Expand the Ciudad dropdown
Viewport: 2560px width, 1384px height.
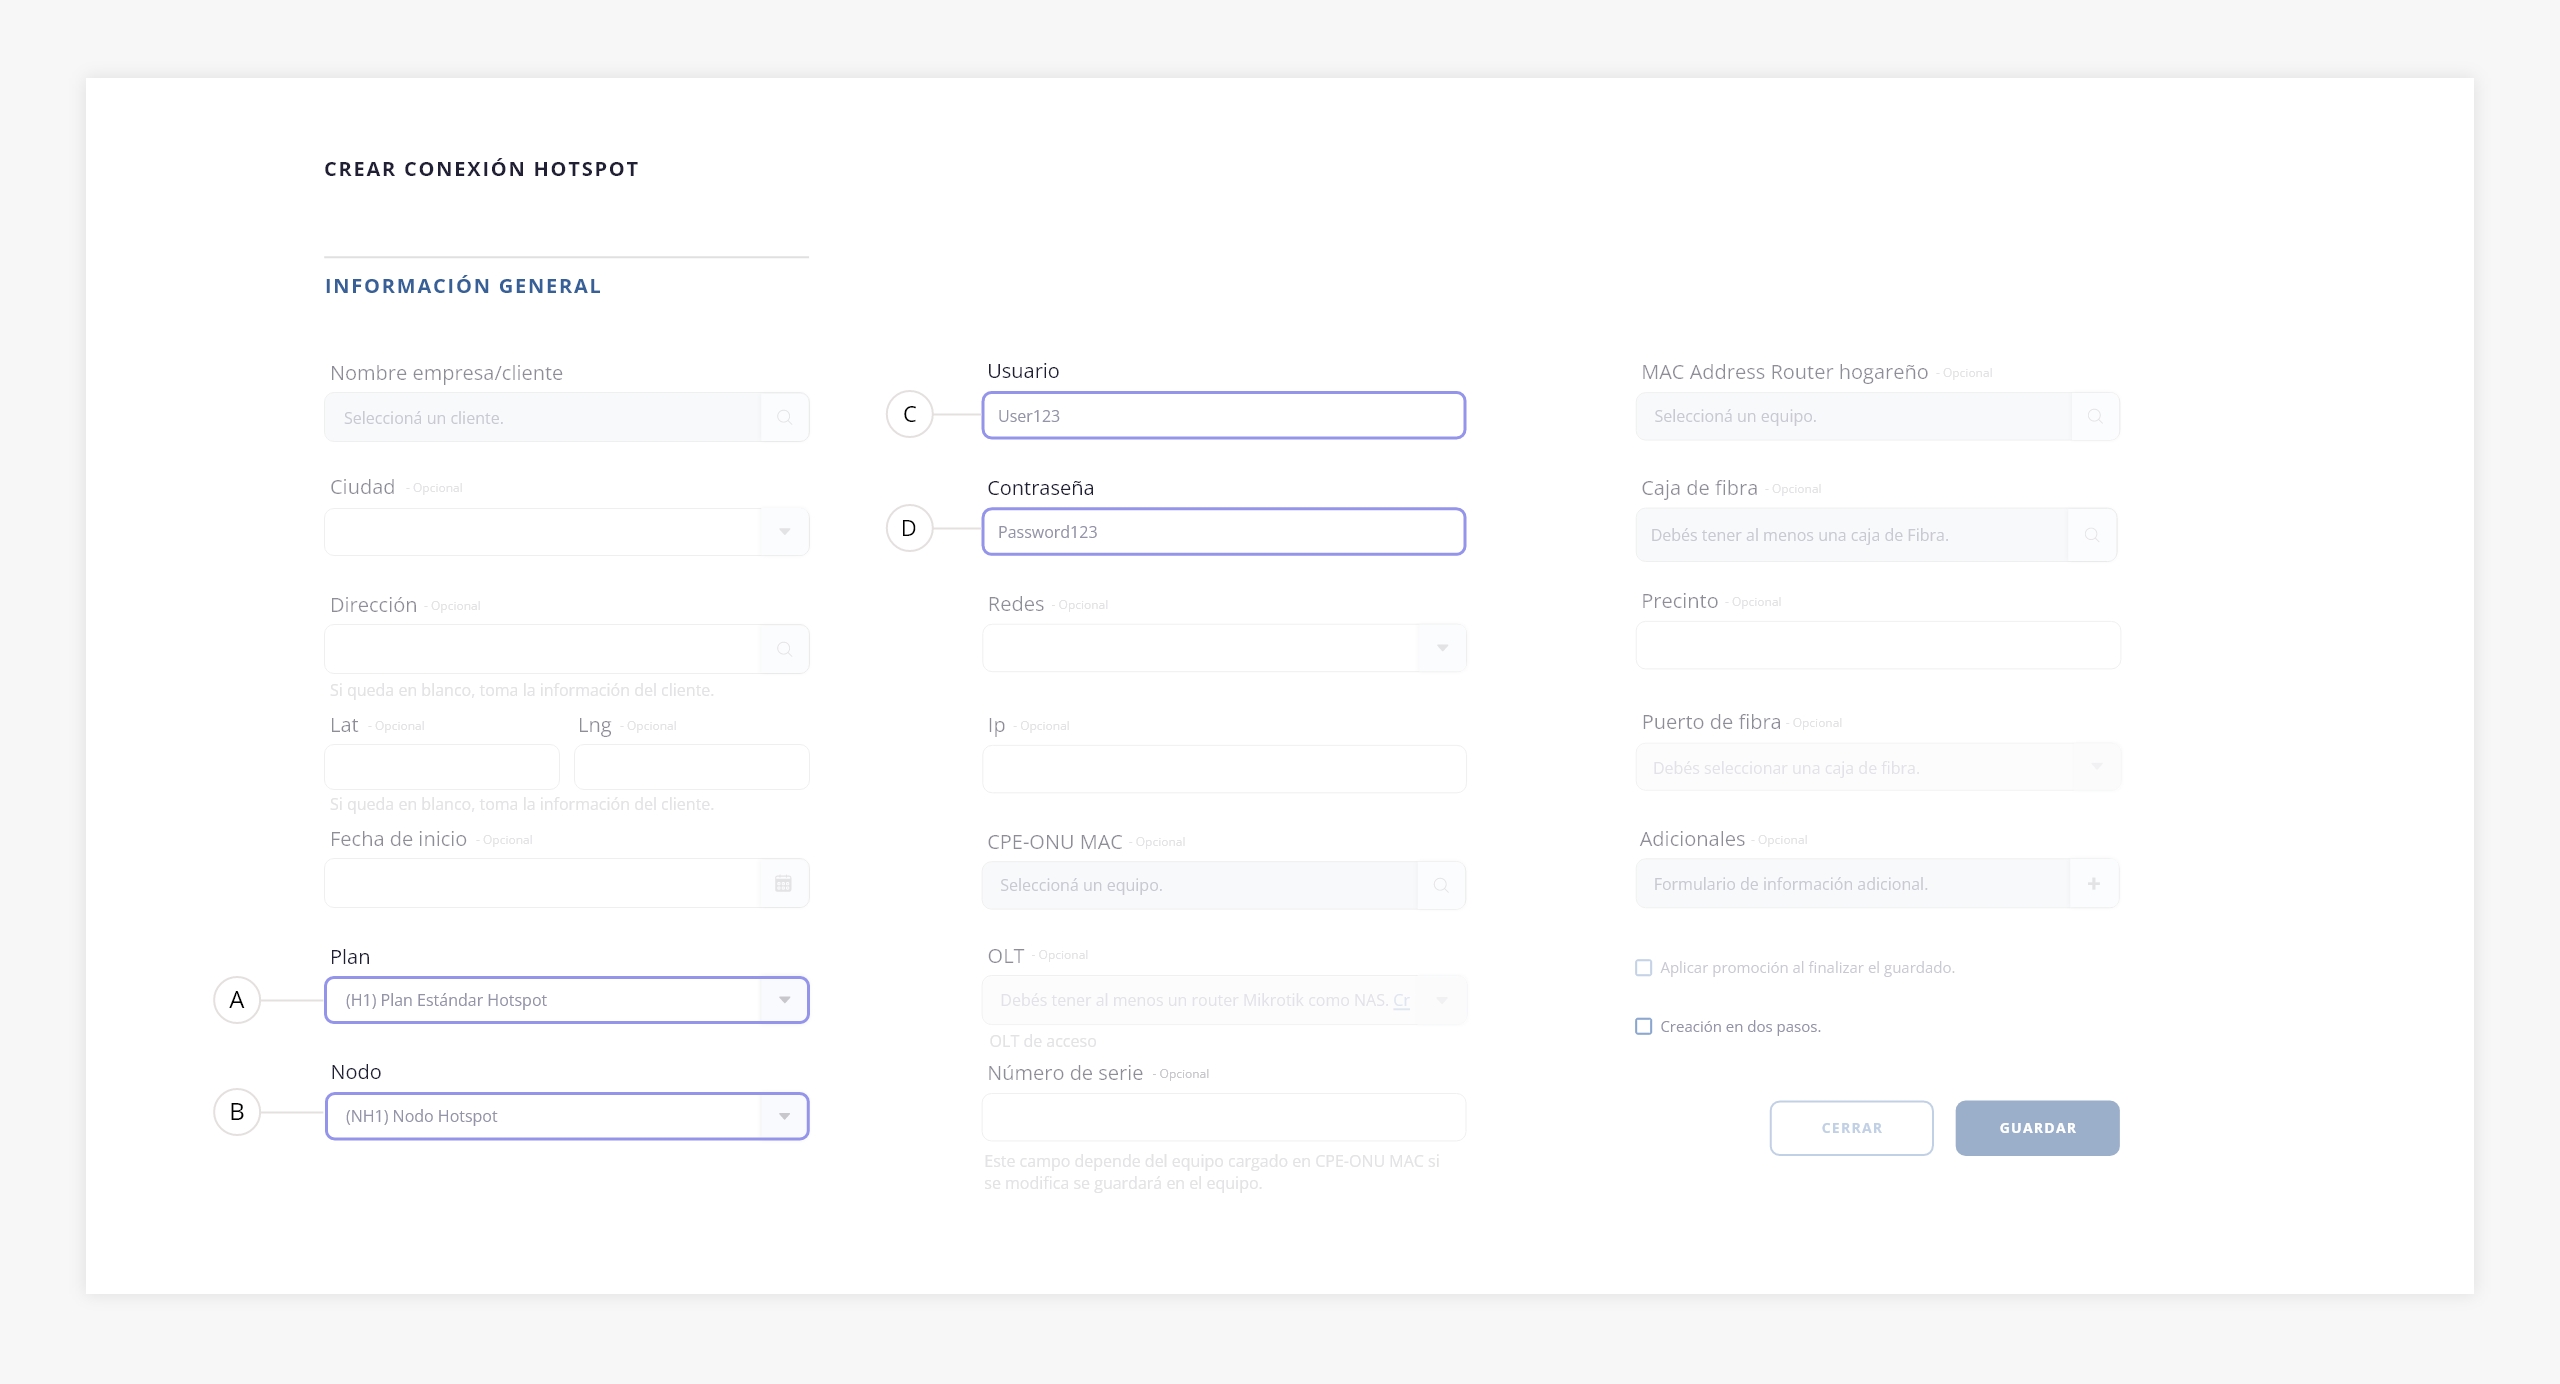[784, 532]
